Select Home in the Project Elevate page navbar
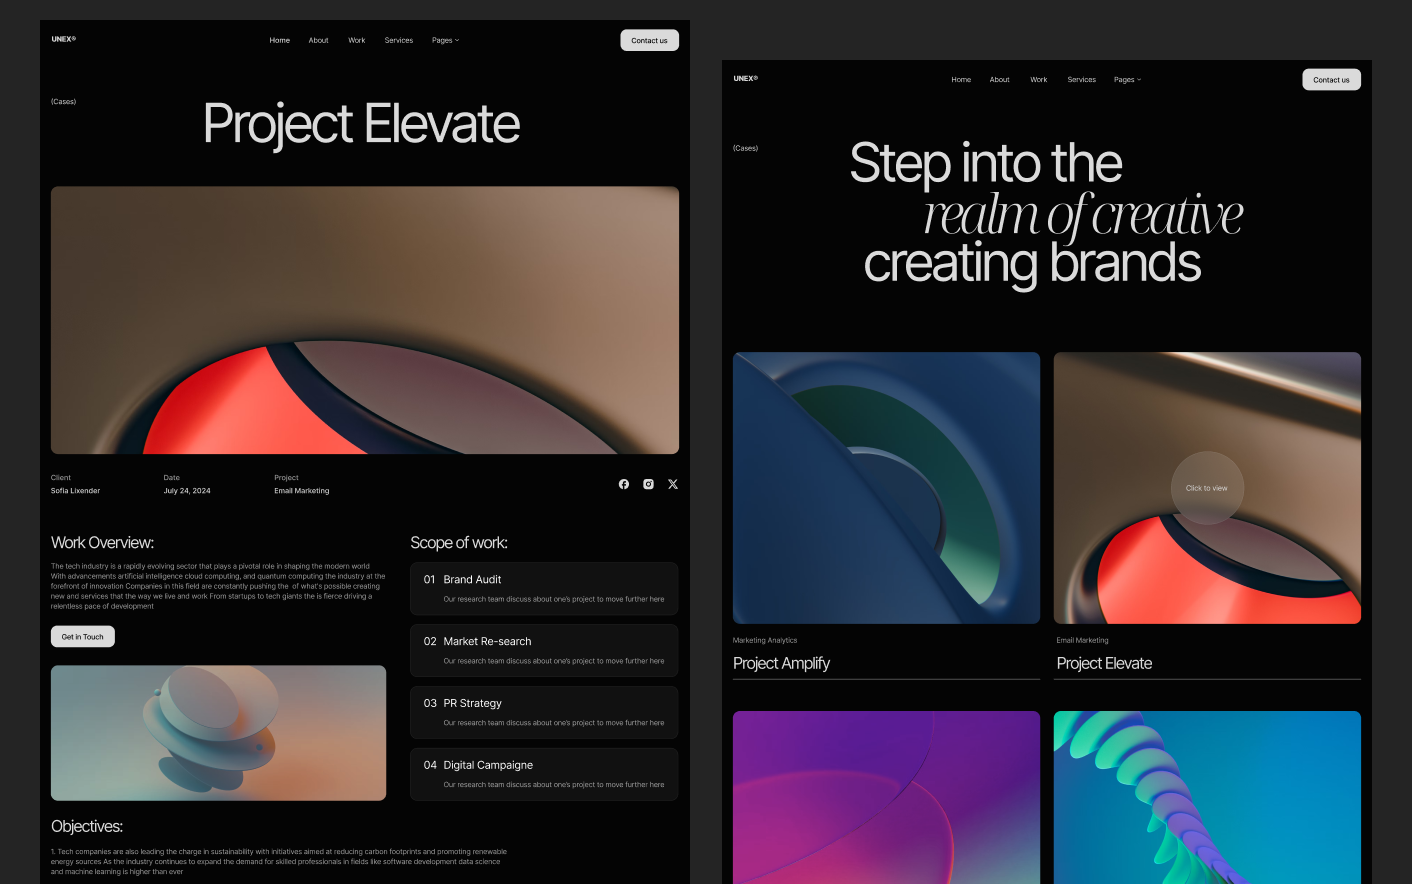The image size is (1412, 884). [280, 41]
